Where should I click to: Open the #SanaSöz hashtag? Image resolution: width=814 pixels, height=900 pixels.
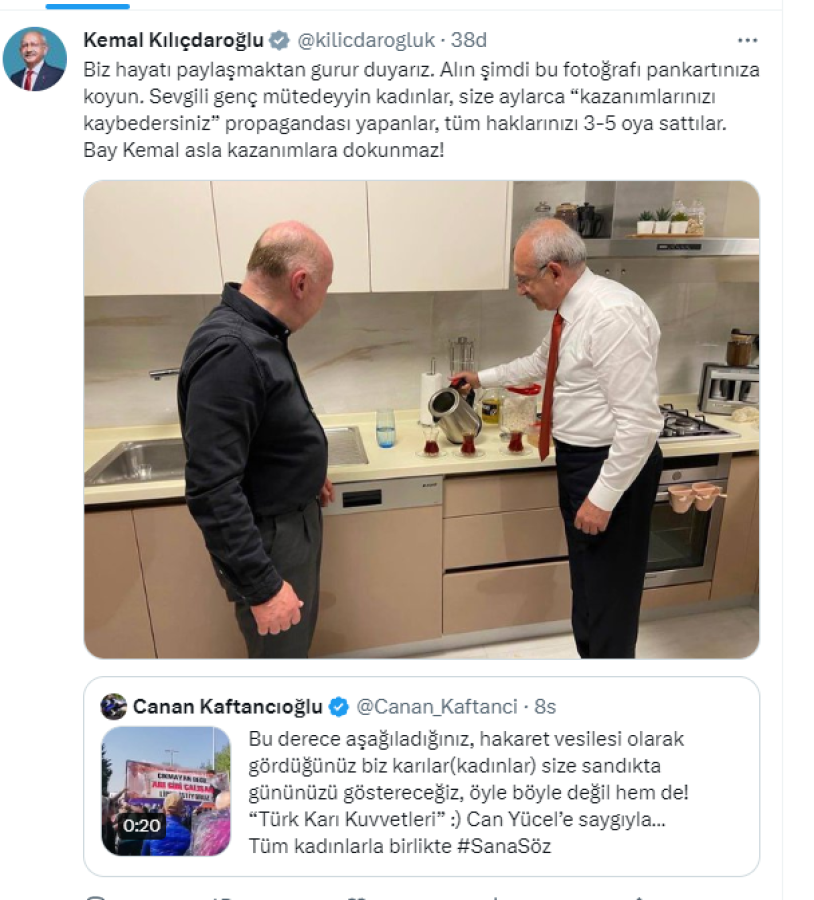point(504,846)
